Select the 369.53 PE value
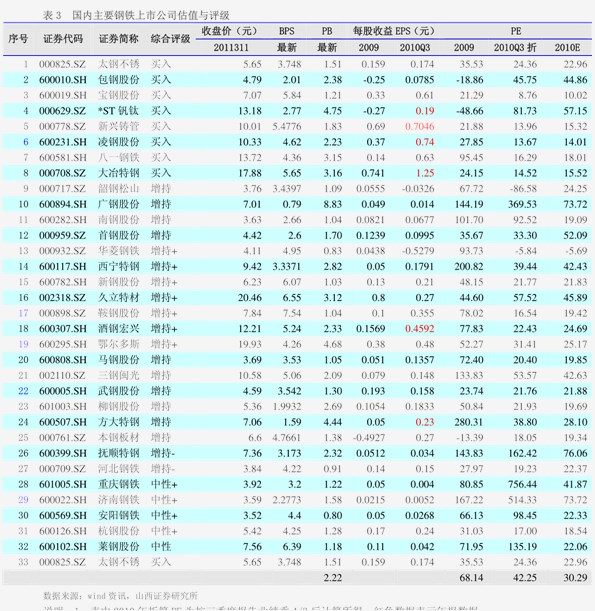The width and height of the screenshot is (595, 611). pos(523,204)
